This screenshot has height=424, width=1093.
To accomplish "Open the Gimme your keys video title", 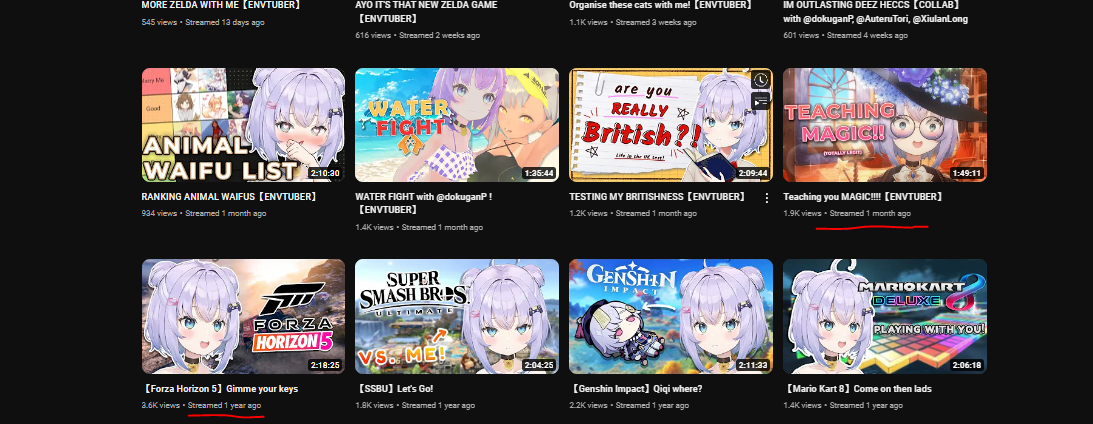I will (x=220, y=389).
